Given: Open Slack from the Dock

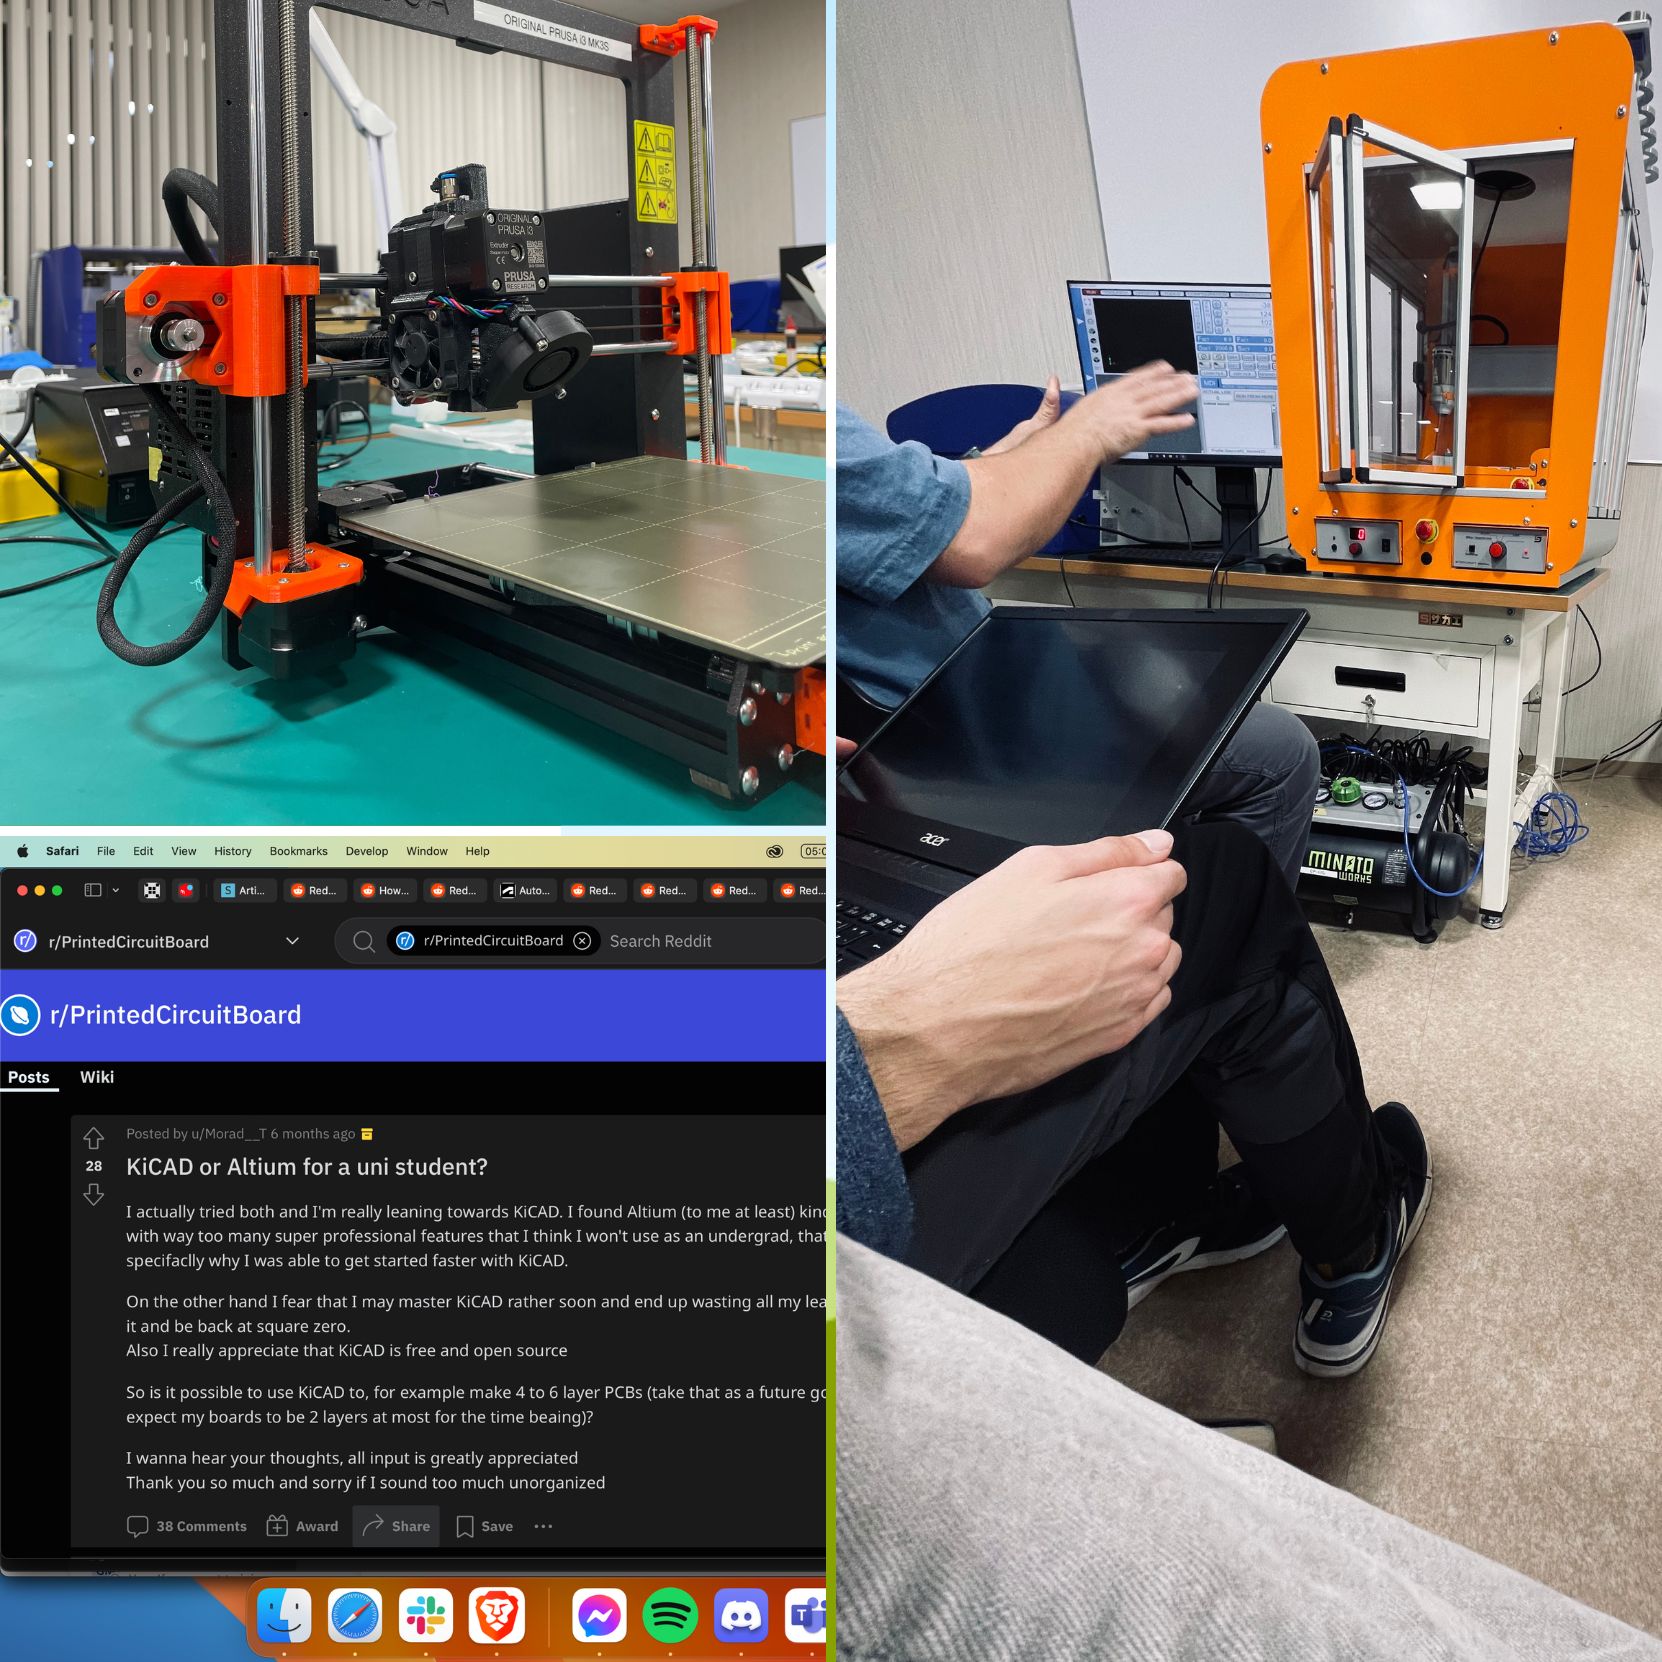Looking at the screenshot, I should (426, 1615).
